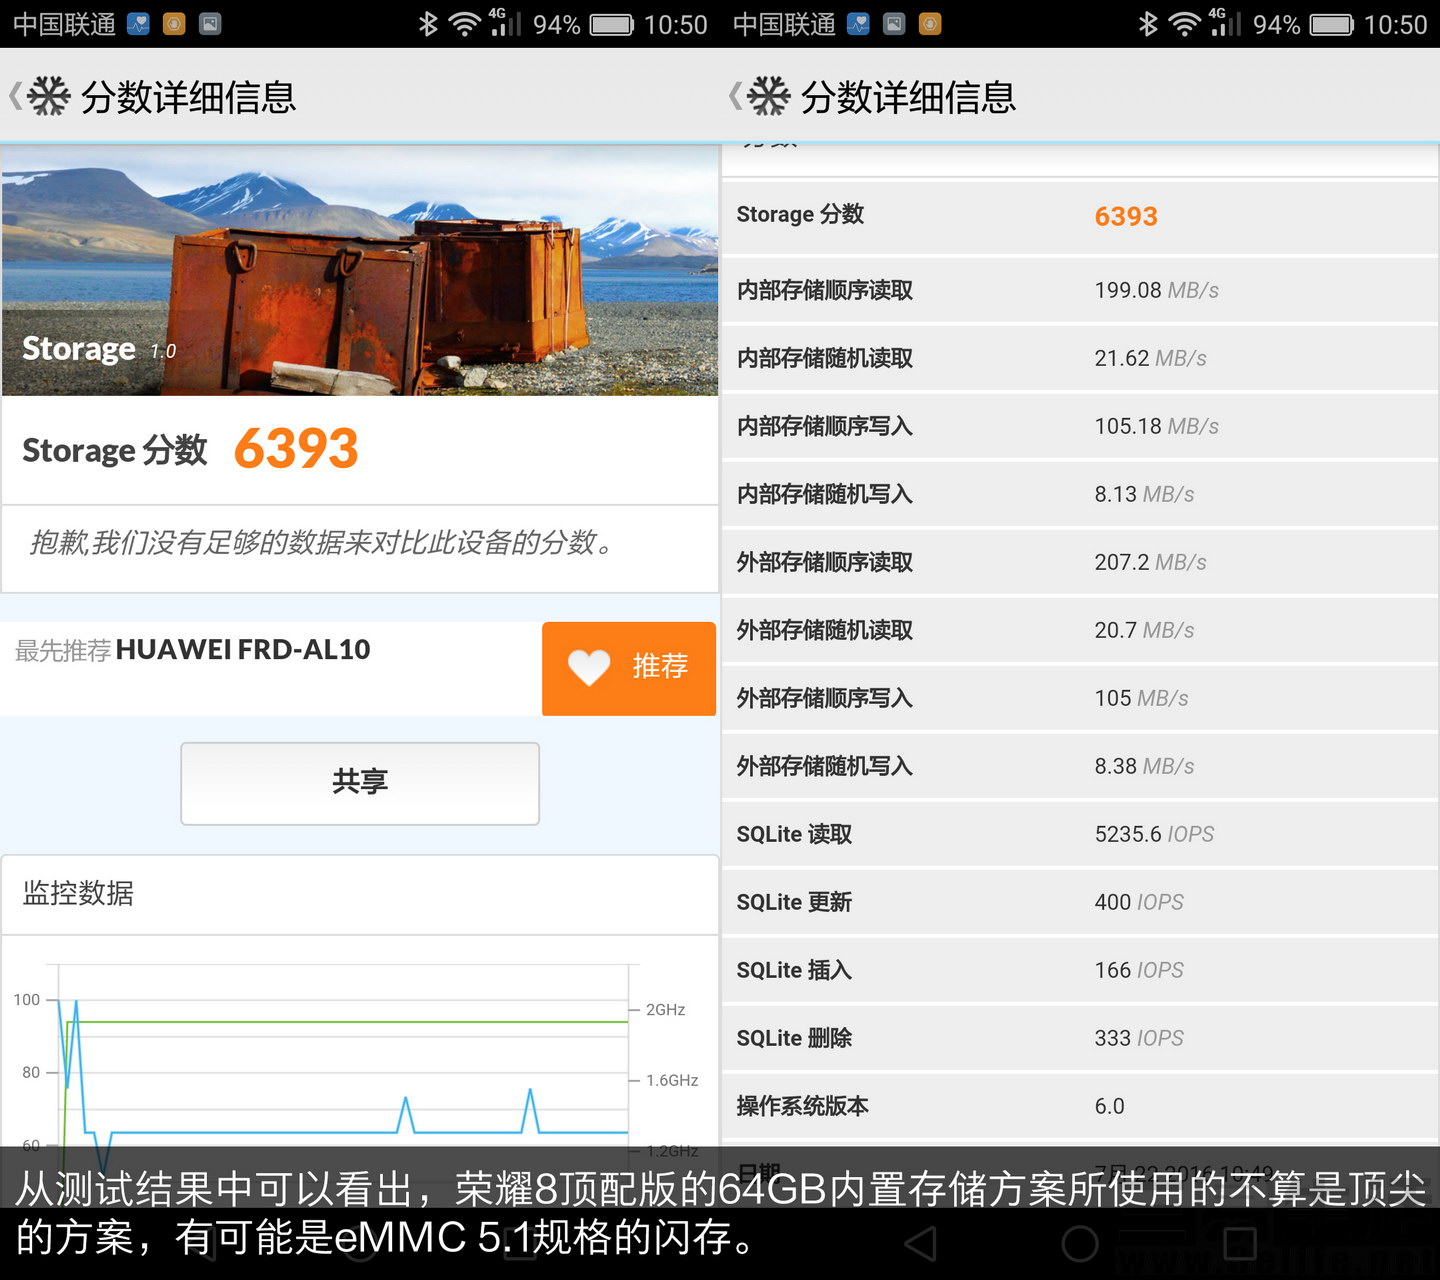1440x1280 pixels.
Task: Tap the 207.2 MB/s value
Action: coord(1151,562)
